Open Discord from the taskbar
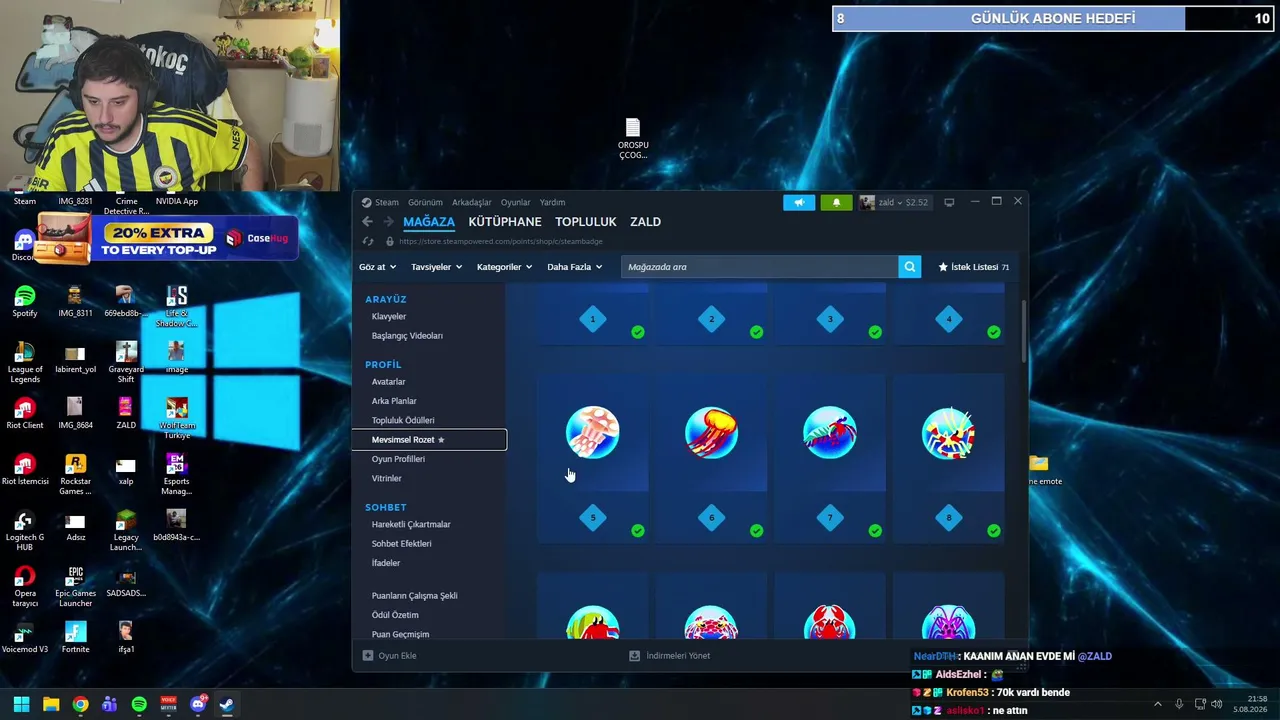 (198, 704)
